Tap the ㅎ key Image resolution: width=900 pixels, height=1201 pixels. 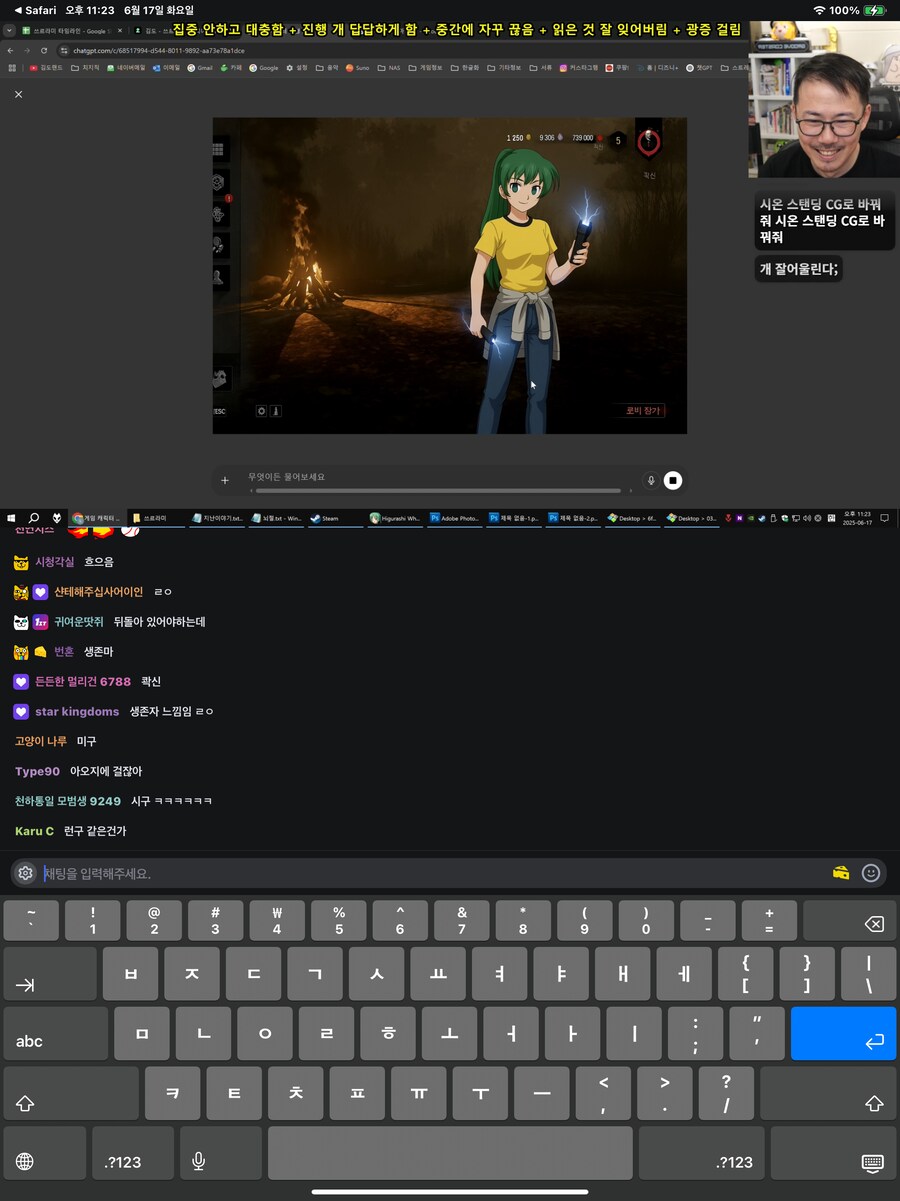[x=388, y=1033]
